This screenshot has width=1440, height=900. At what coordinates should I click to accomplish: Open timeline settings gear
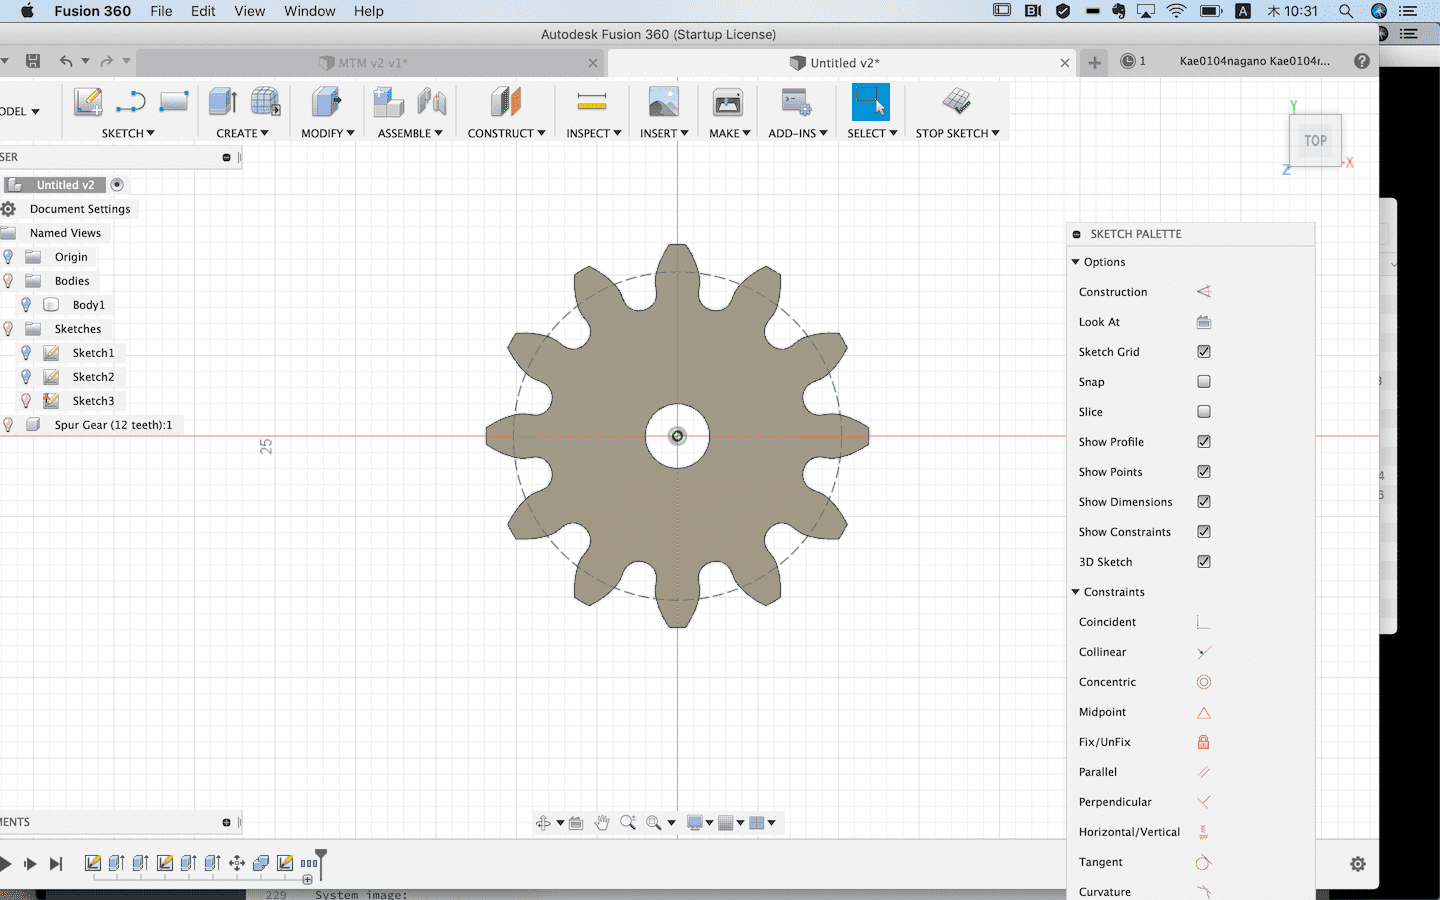(1358, 864)
